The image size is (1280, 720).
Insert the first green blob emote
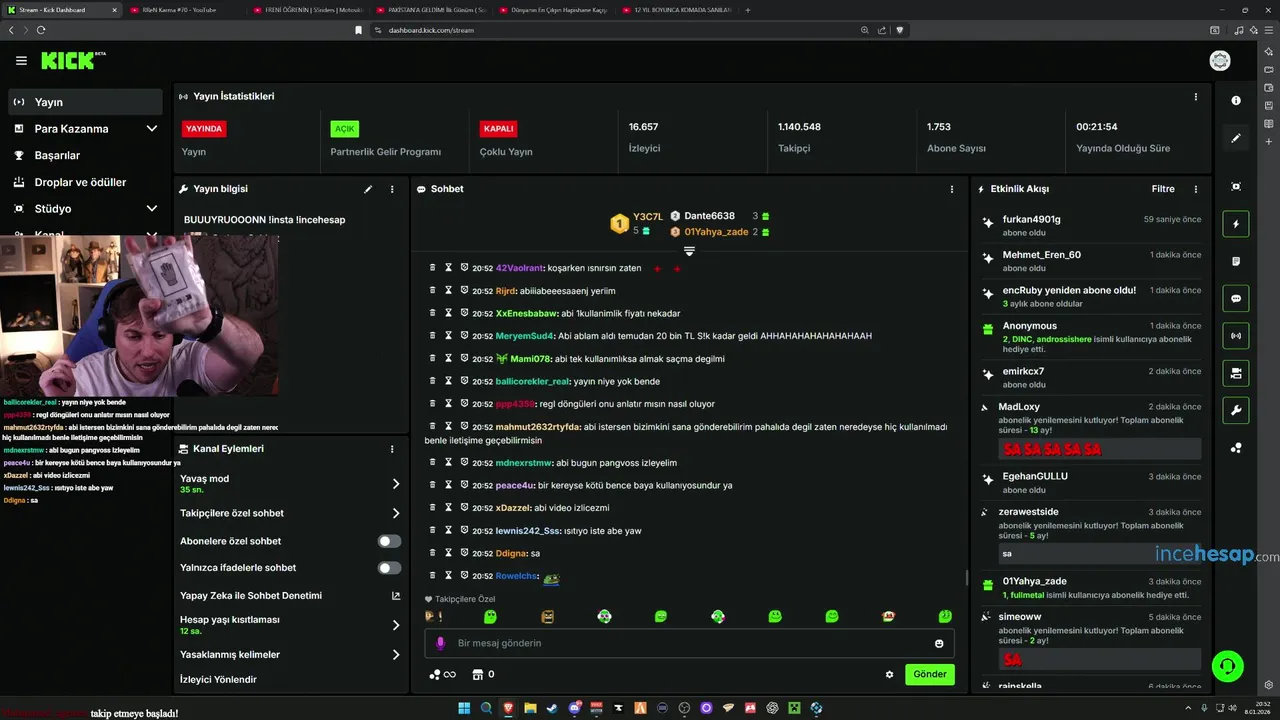point(490,617)
